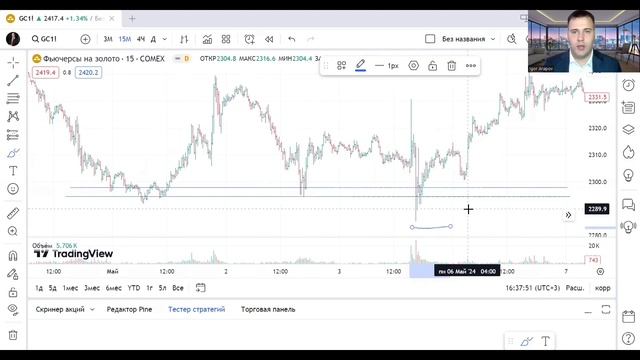This screenshot has width=640, height=360.
Task: Open the Fibonacci retracement tools
Action: pos(13,98)
